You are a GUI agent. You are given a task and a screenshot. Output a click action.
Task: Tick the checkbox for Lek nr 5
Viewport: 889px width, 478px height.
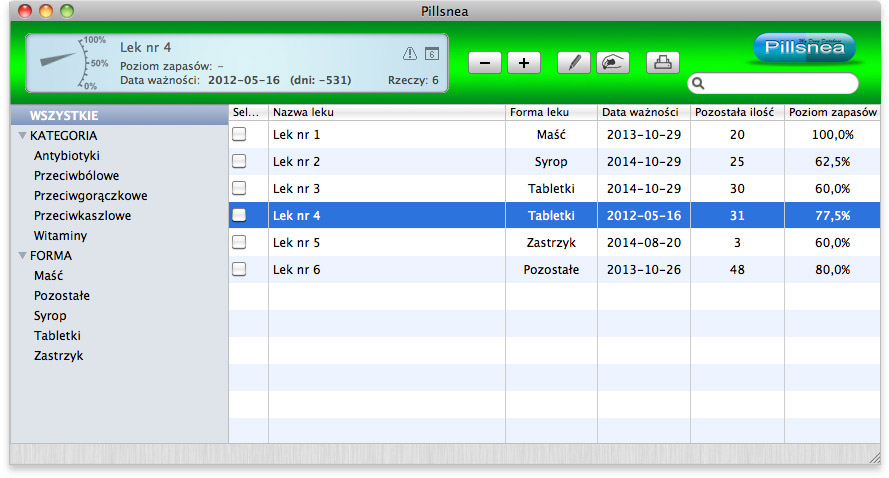pyautogui.click(x=239, y=242)
